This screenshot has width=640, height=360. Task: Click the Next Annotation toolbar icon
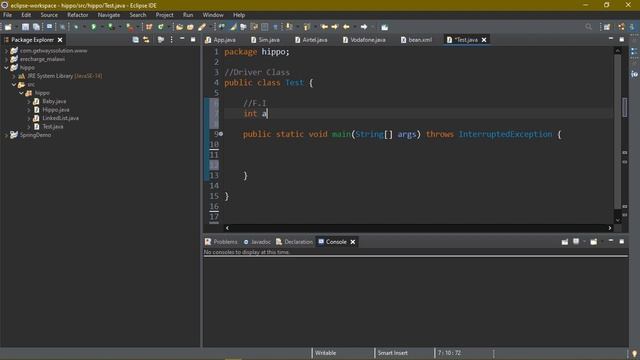pyautogui.click(x=289, y=27)
